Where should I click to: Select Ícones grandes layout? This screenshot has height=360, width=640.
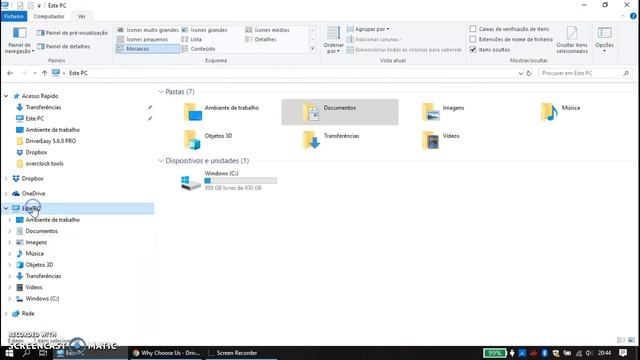204,30
